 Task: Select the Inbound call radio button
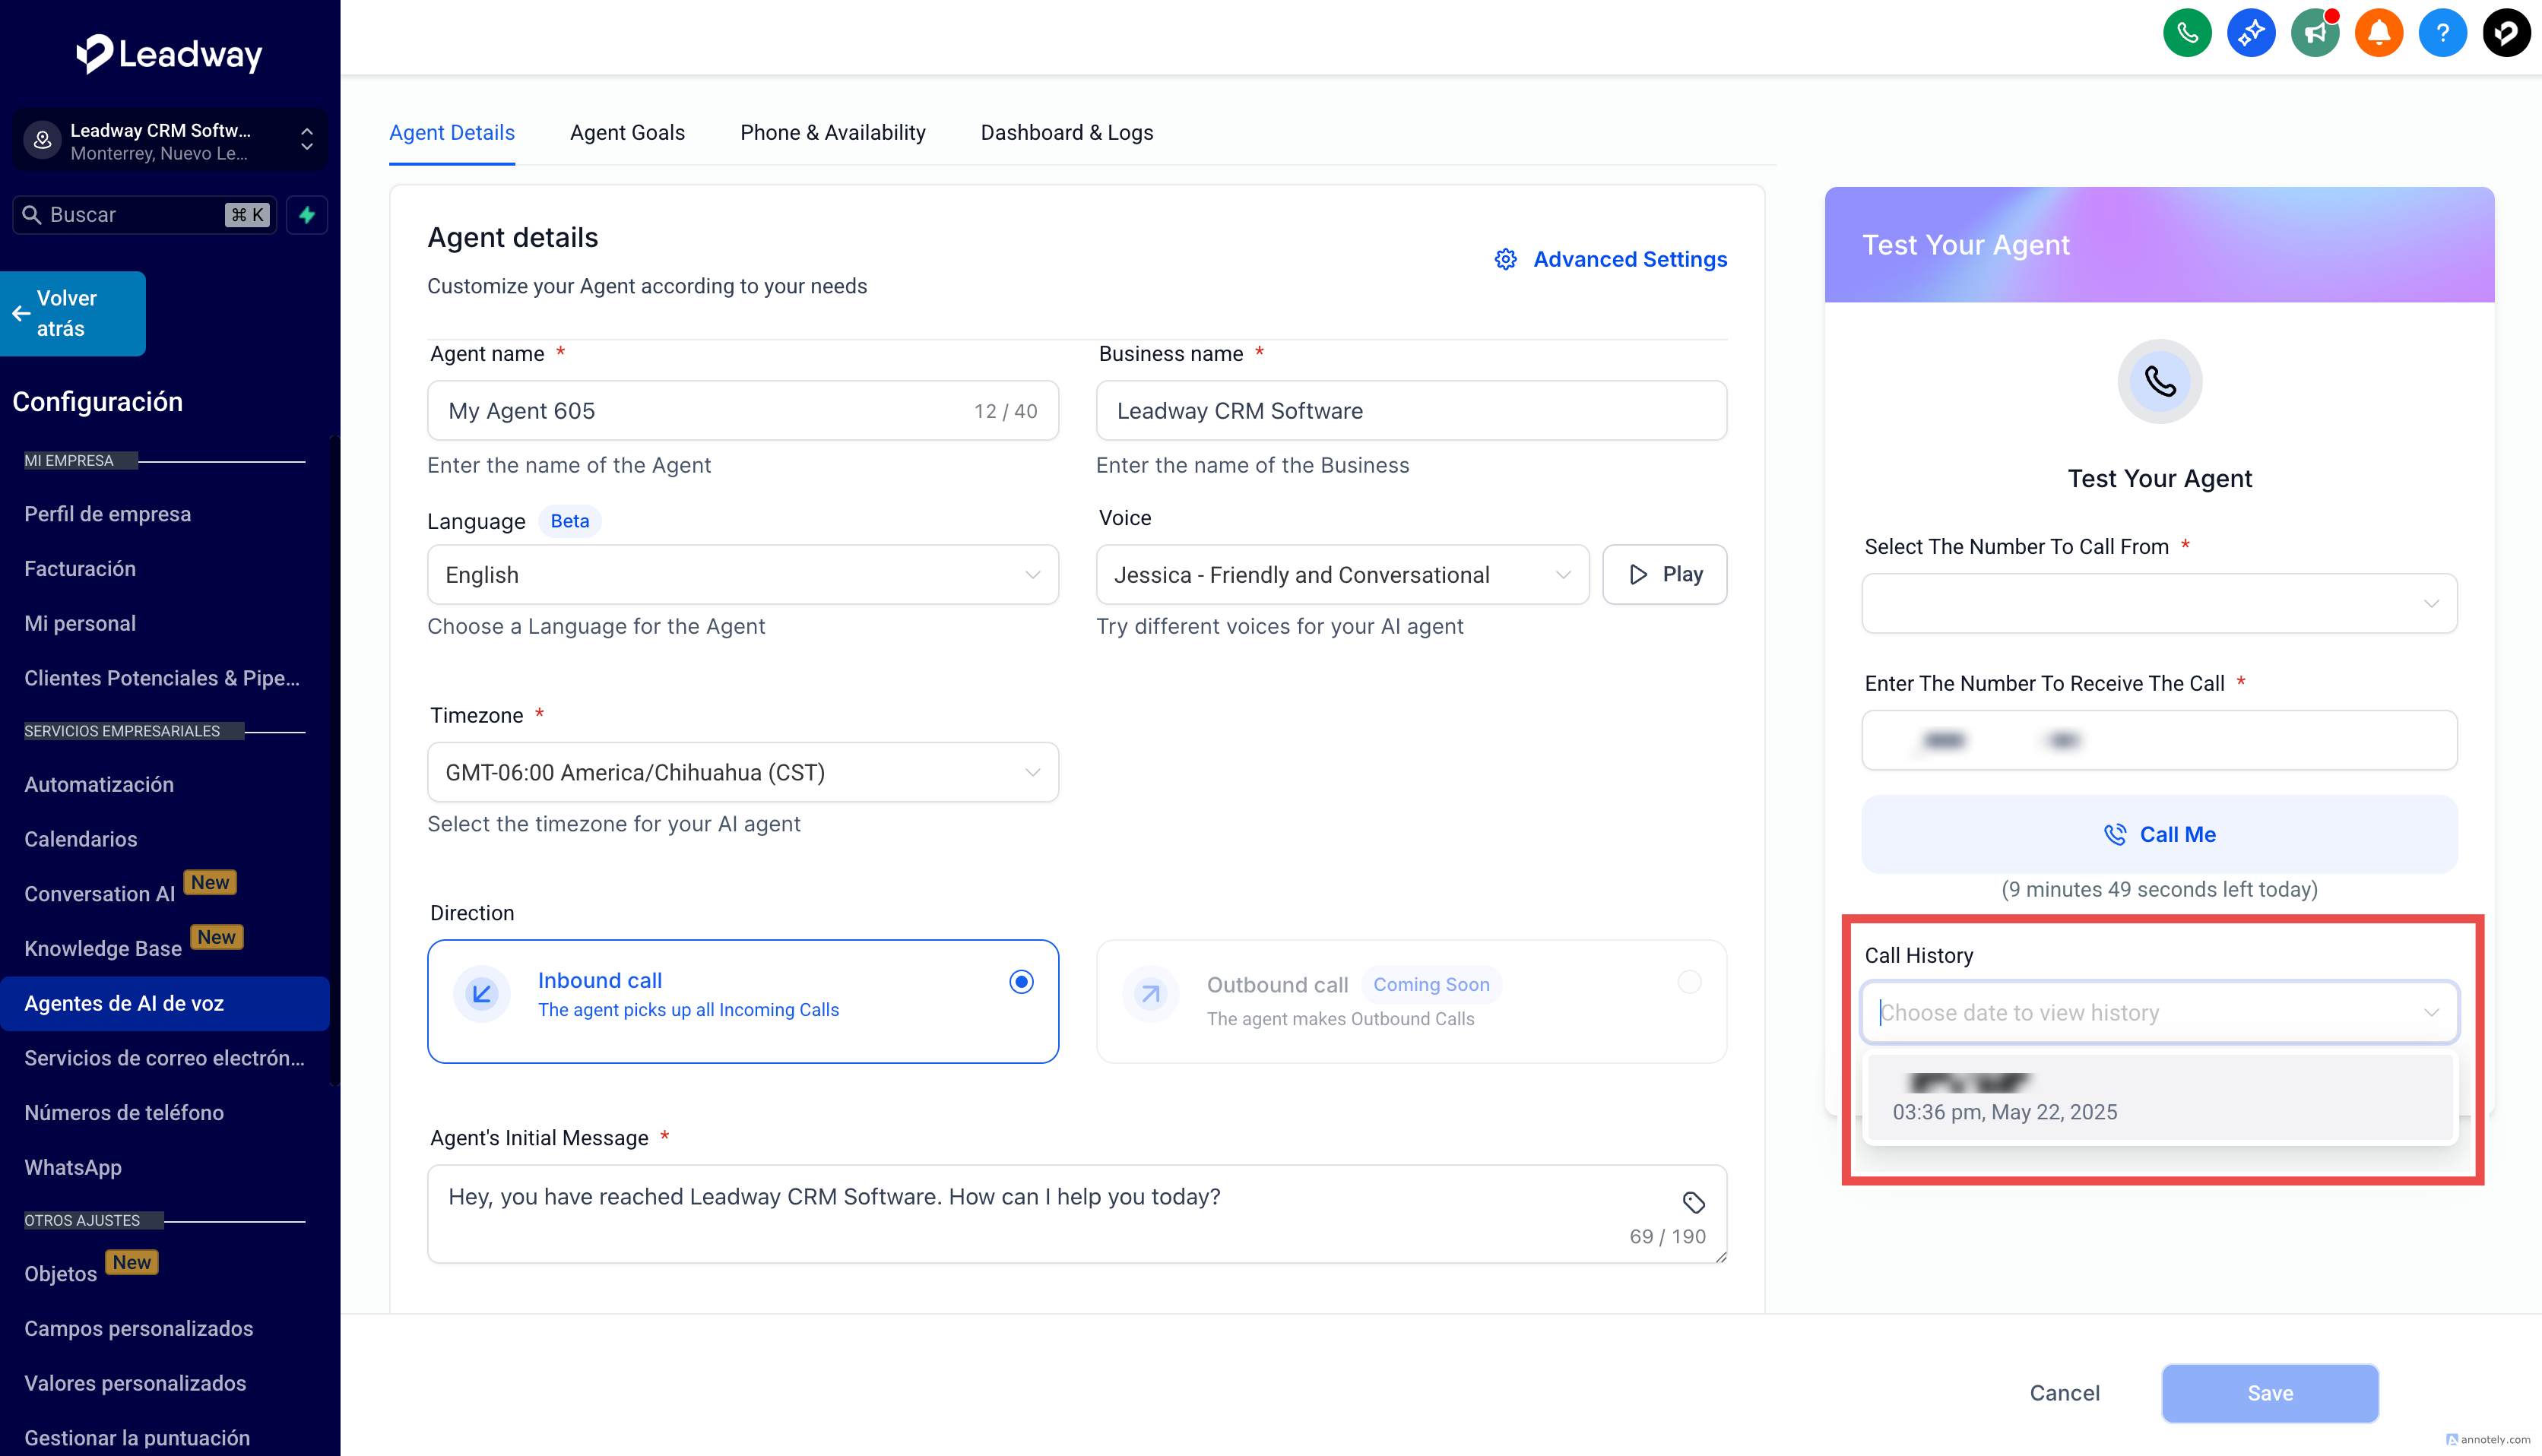(x=1021, y=982)
